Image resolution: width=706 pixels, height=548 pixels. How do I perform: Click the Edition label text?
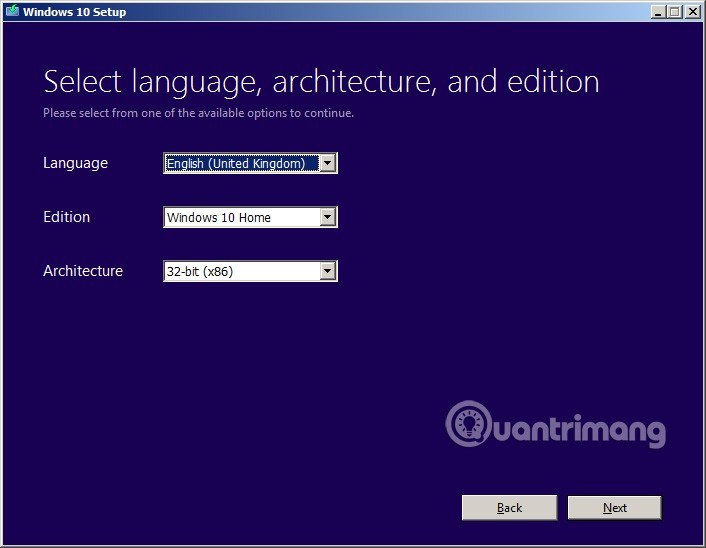coord(67,217)
